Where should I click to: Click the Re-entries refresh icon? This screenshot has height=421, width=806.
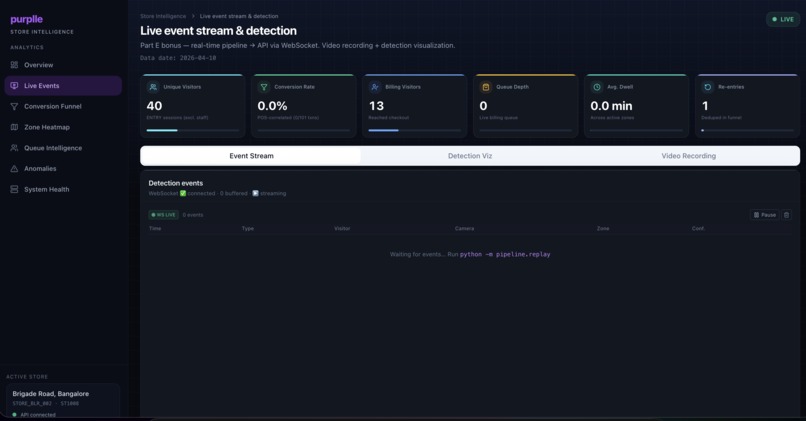pyautogui.click(x=708, y=87)
